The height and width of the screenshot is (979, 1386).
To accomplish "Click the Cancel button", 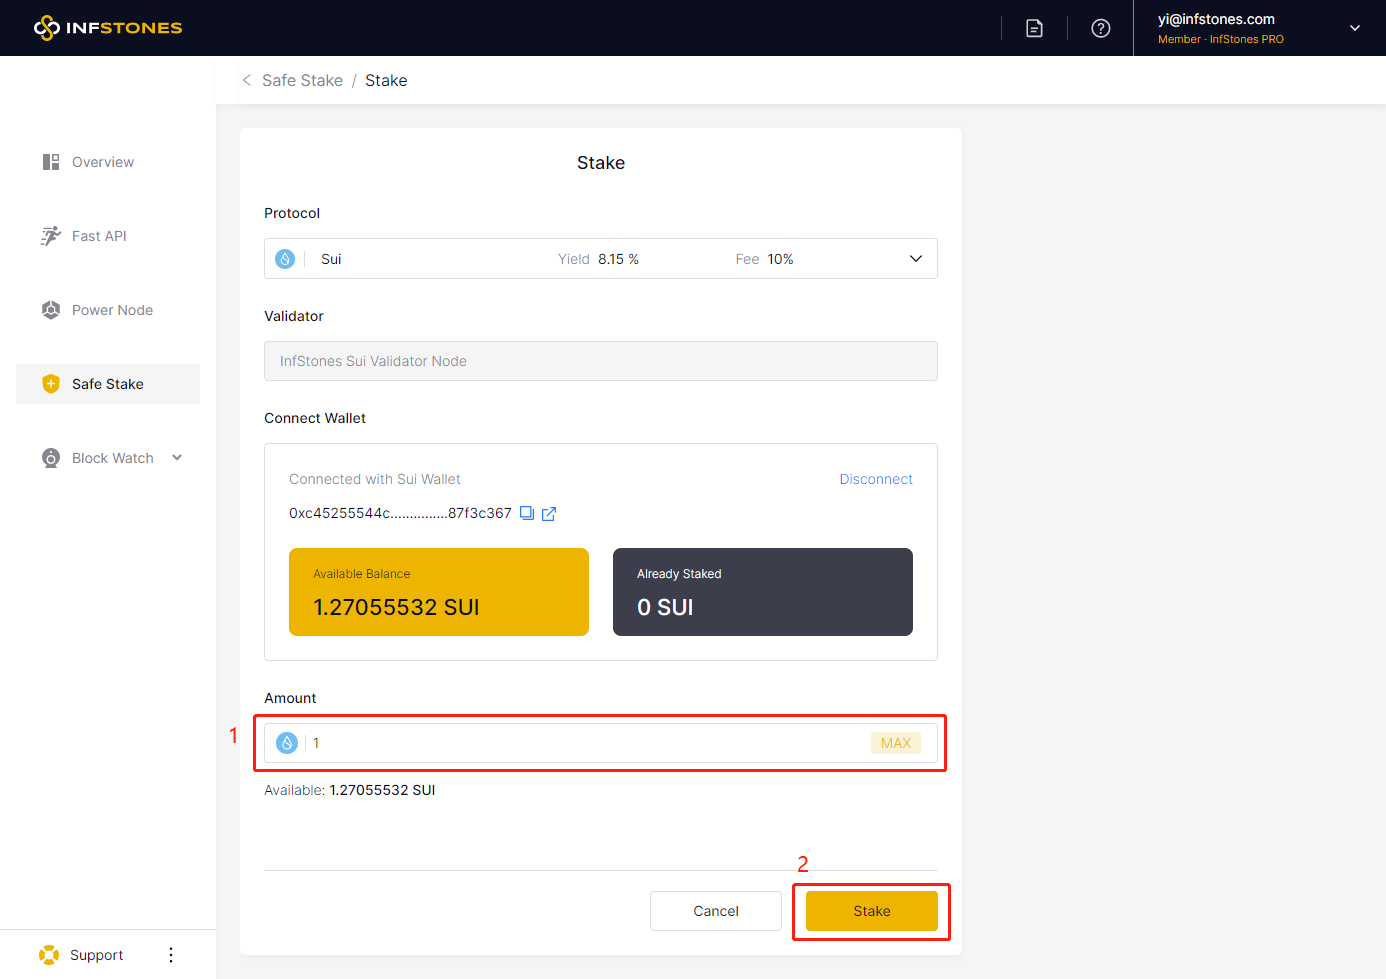I will click(716, 911).
